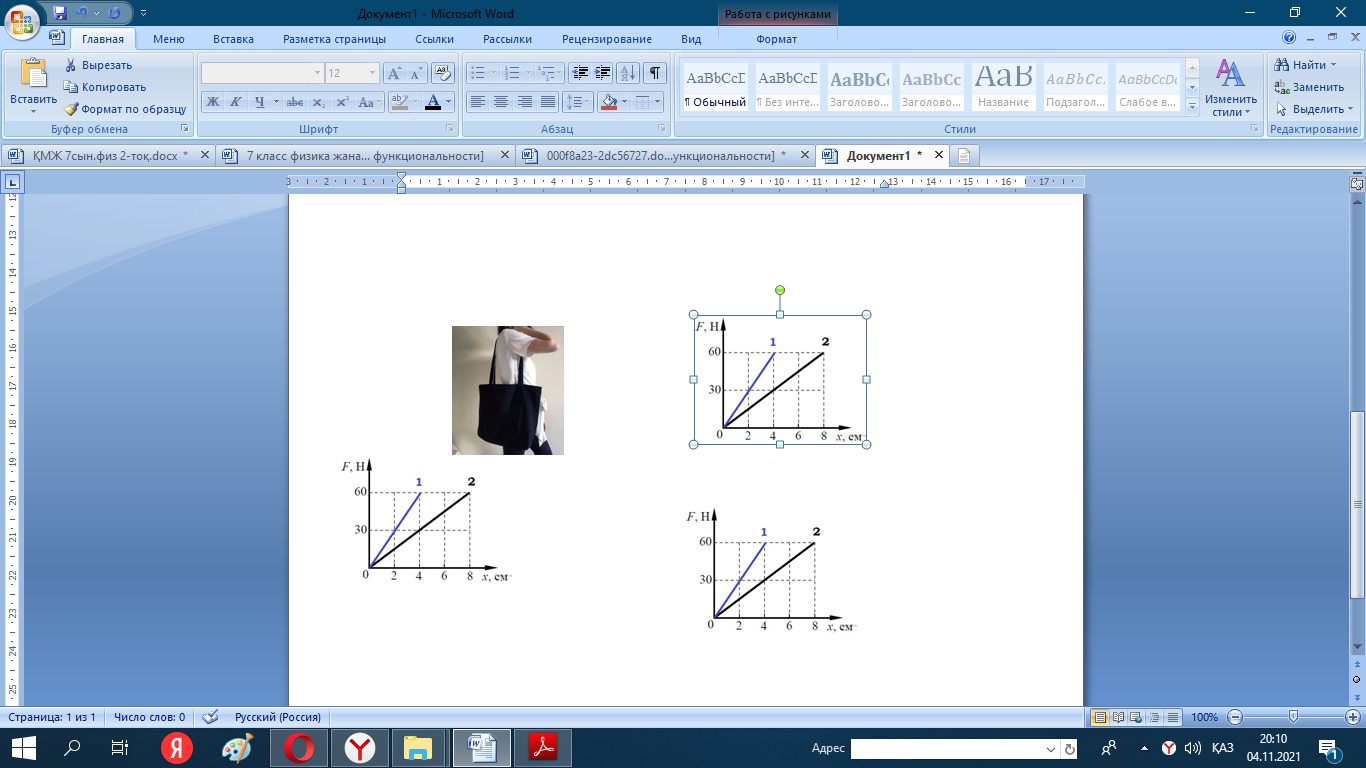
Task: Apply paragraph shading fill color
Action: pyautogui.click(x=611, y=102)
